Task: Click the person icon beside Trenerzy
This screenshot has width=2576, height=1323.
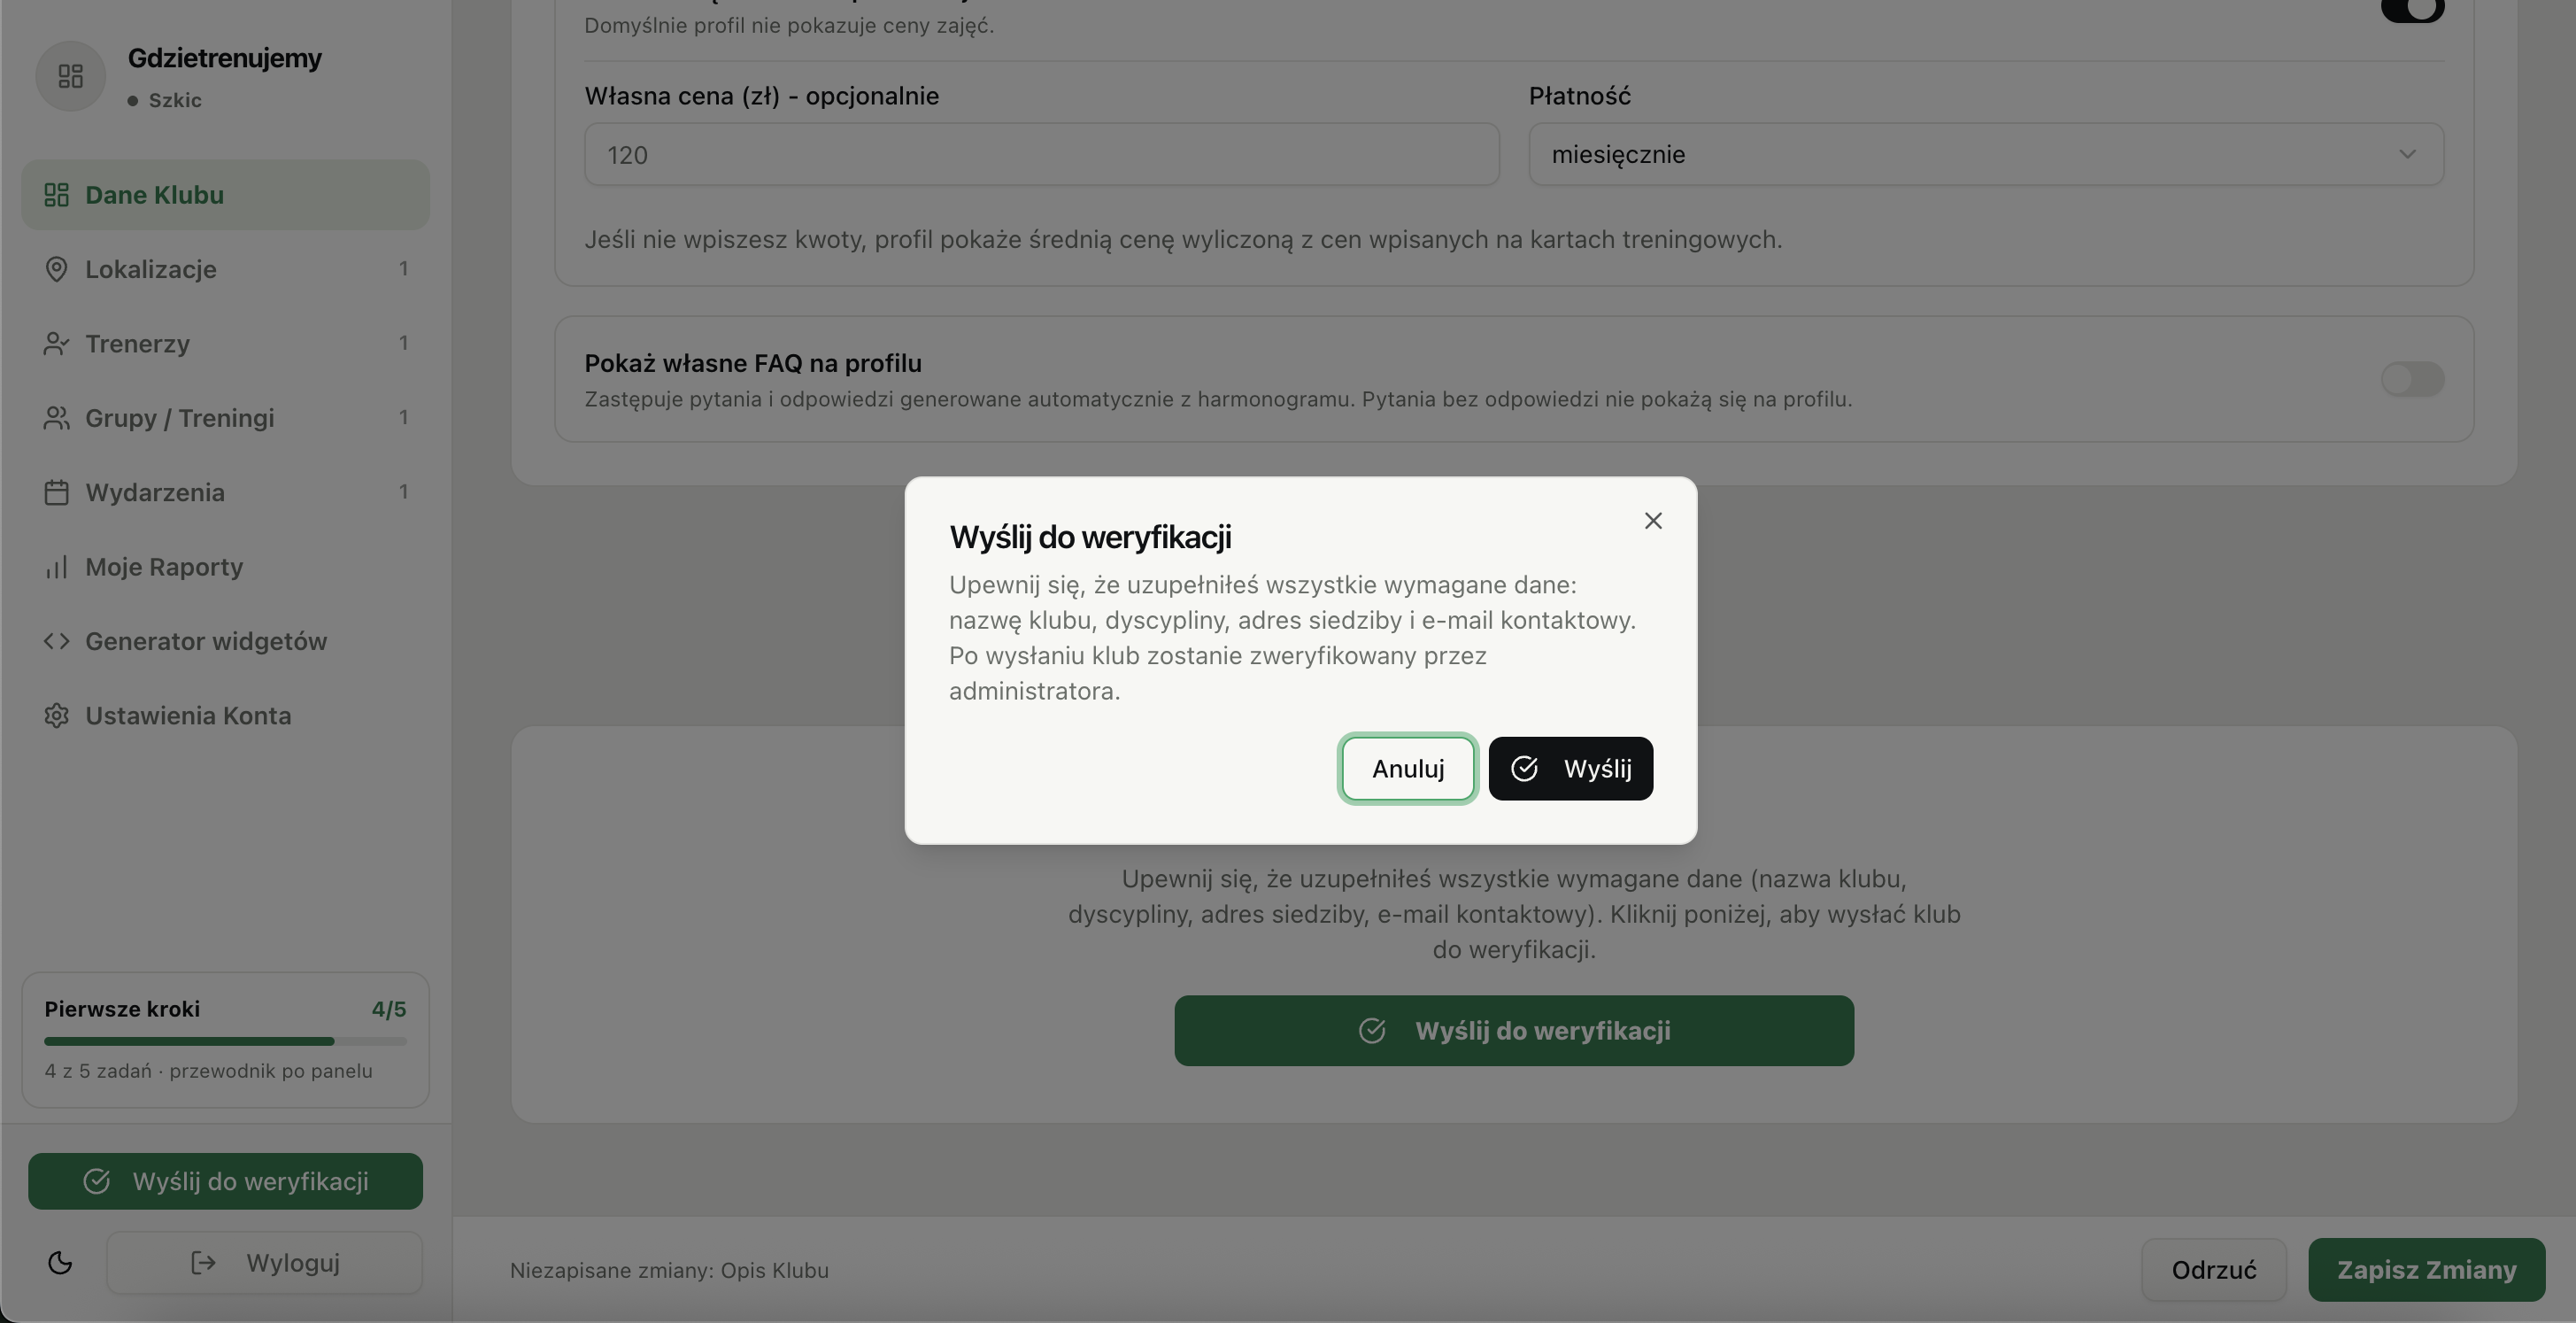Action: pos(57,343)
